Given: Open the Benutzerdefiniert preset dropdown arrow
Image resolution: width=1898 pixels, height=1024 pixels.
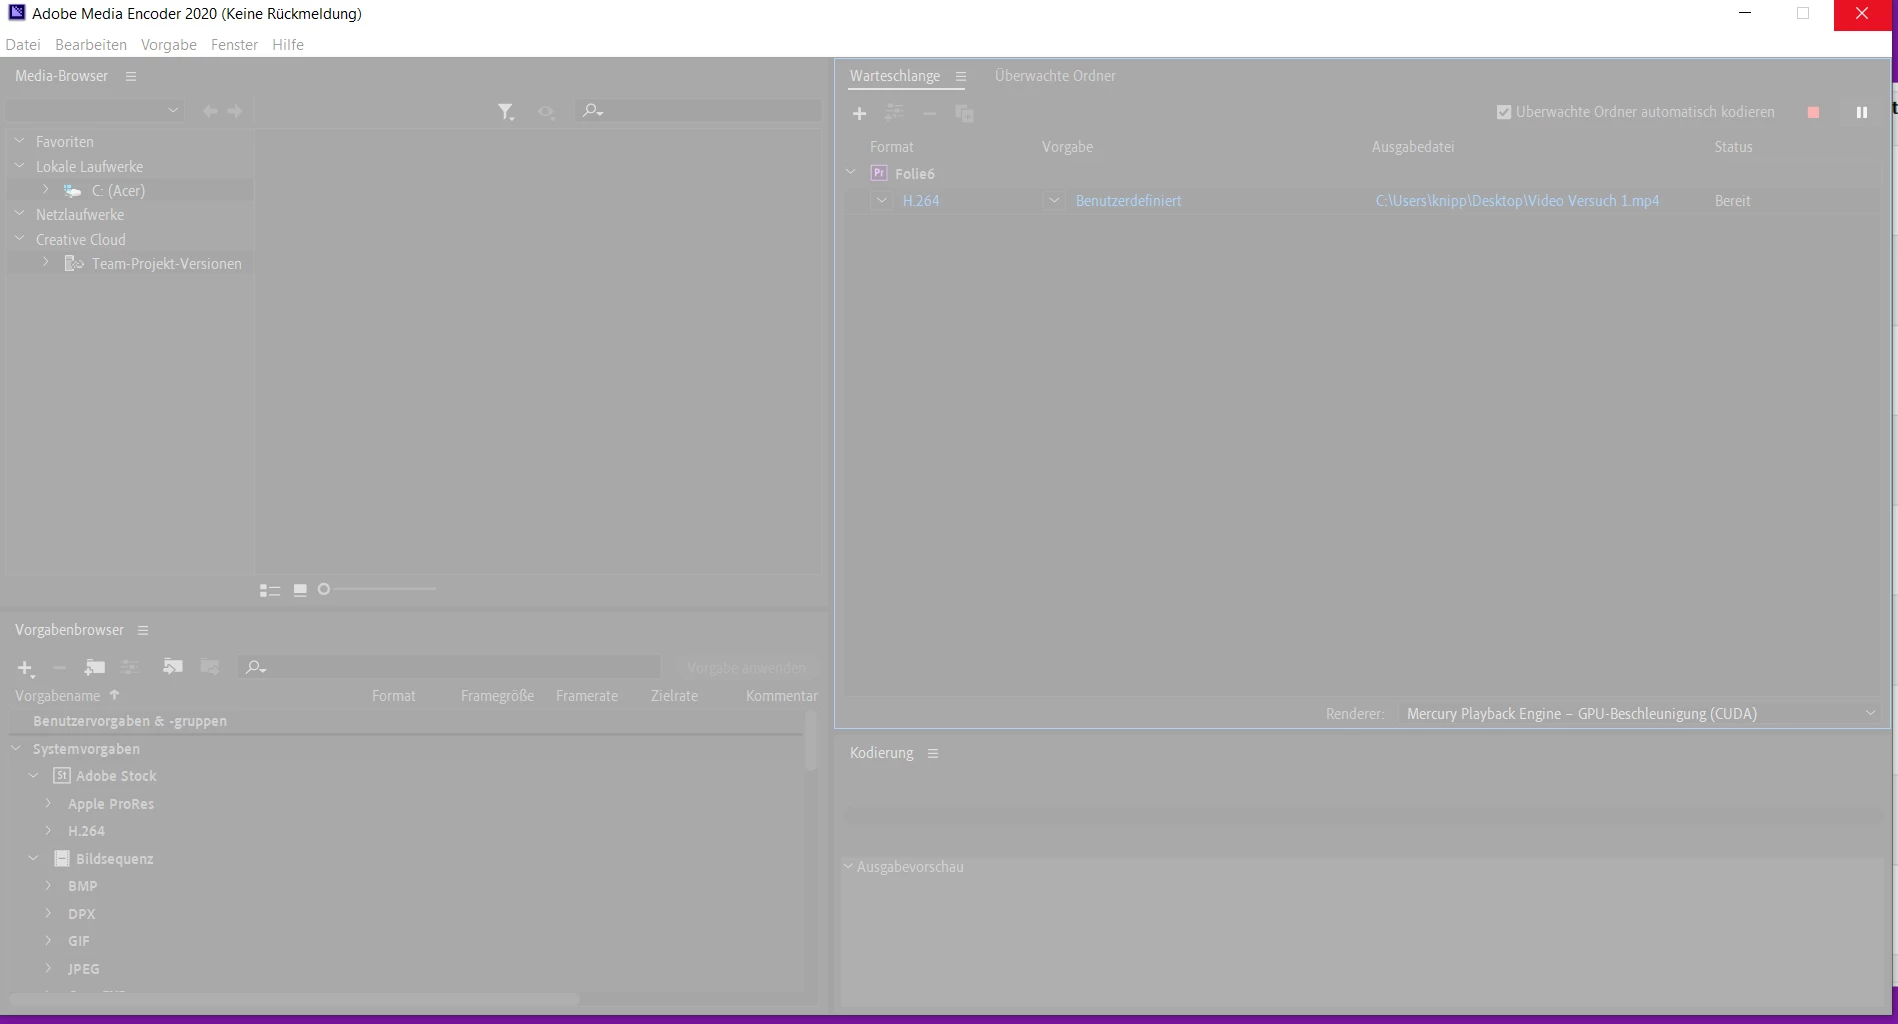Looking at the screenshot, I should click(x=1054, y=200).
